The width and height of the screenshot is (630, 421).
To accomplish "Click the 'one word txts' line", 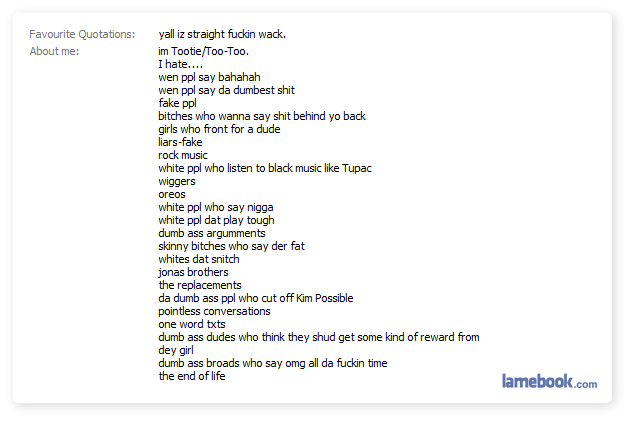I will coord(192,324).
